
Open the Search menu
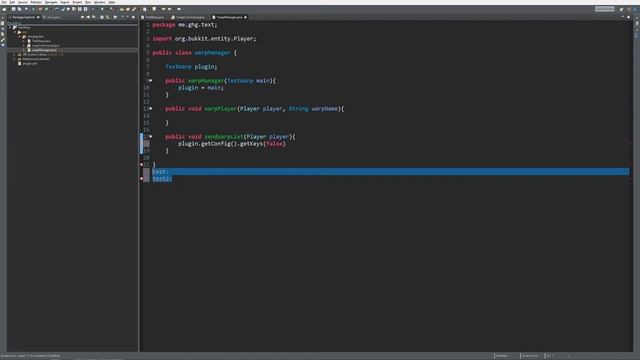(65, 2)
